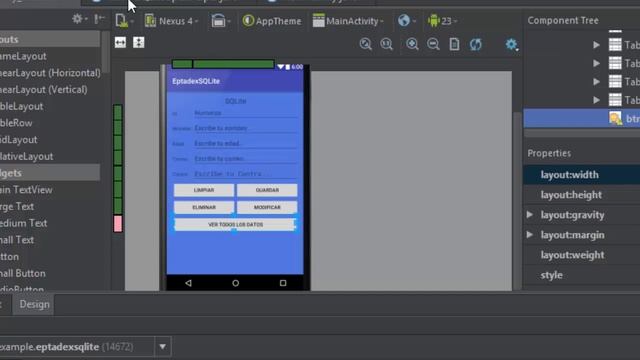Open the Android API 23 version dropdown
Screen dimensions: 640x360
442,21
